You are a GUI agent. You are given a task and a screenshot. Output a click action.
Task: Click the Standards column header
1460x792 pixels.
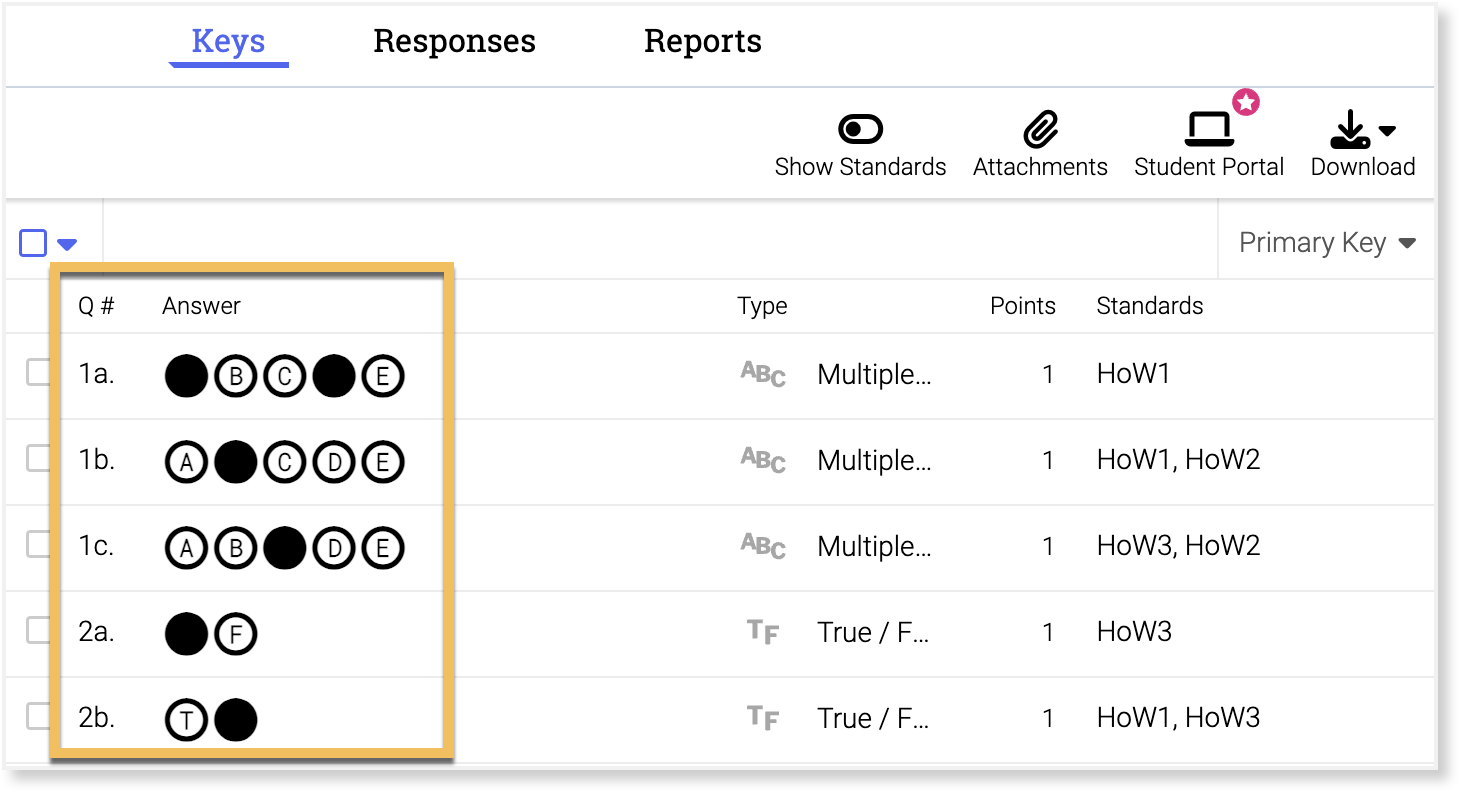(x=1149, y=306)
